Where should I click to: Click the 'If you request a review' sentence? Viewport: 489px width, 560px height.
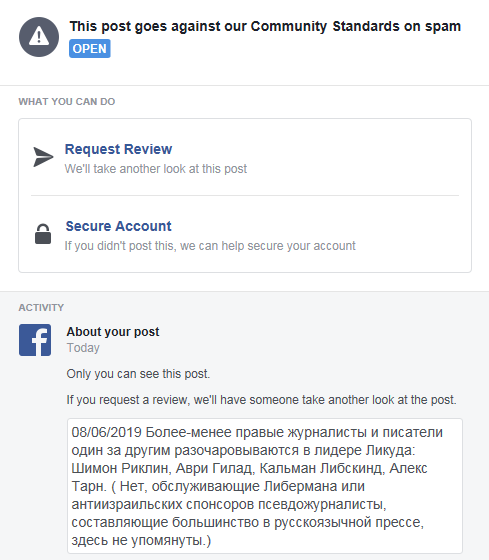pyautogui.click(x=261, y=400)
